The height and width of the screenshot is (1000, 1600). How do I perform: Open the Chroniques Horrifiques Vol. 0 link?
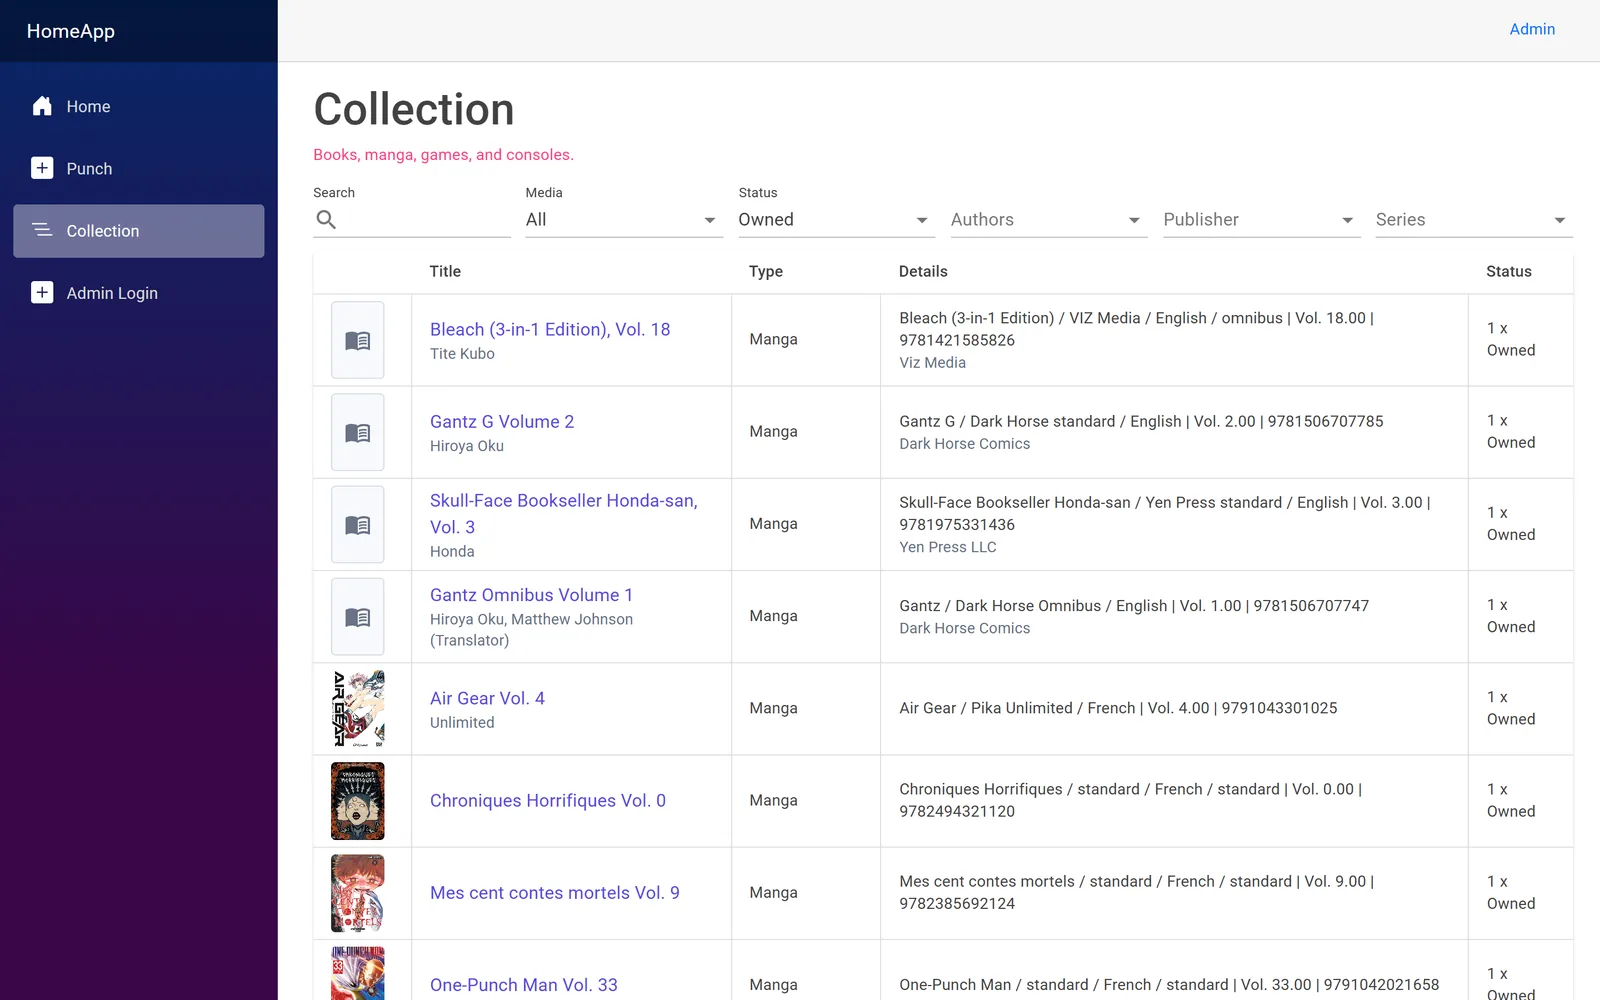548,800
